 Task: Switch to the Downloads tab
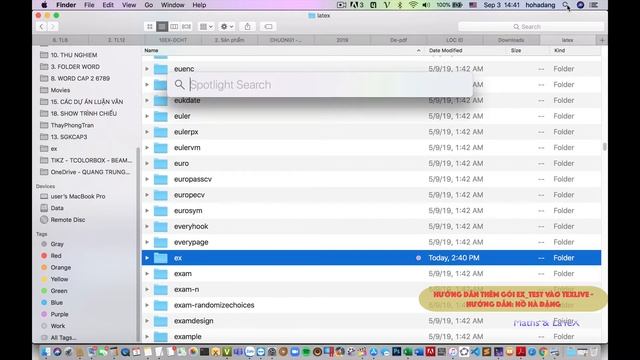[511, 40]
